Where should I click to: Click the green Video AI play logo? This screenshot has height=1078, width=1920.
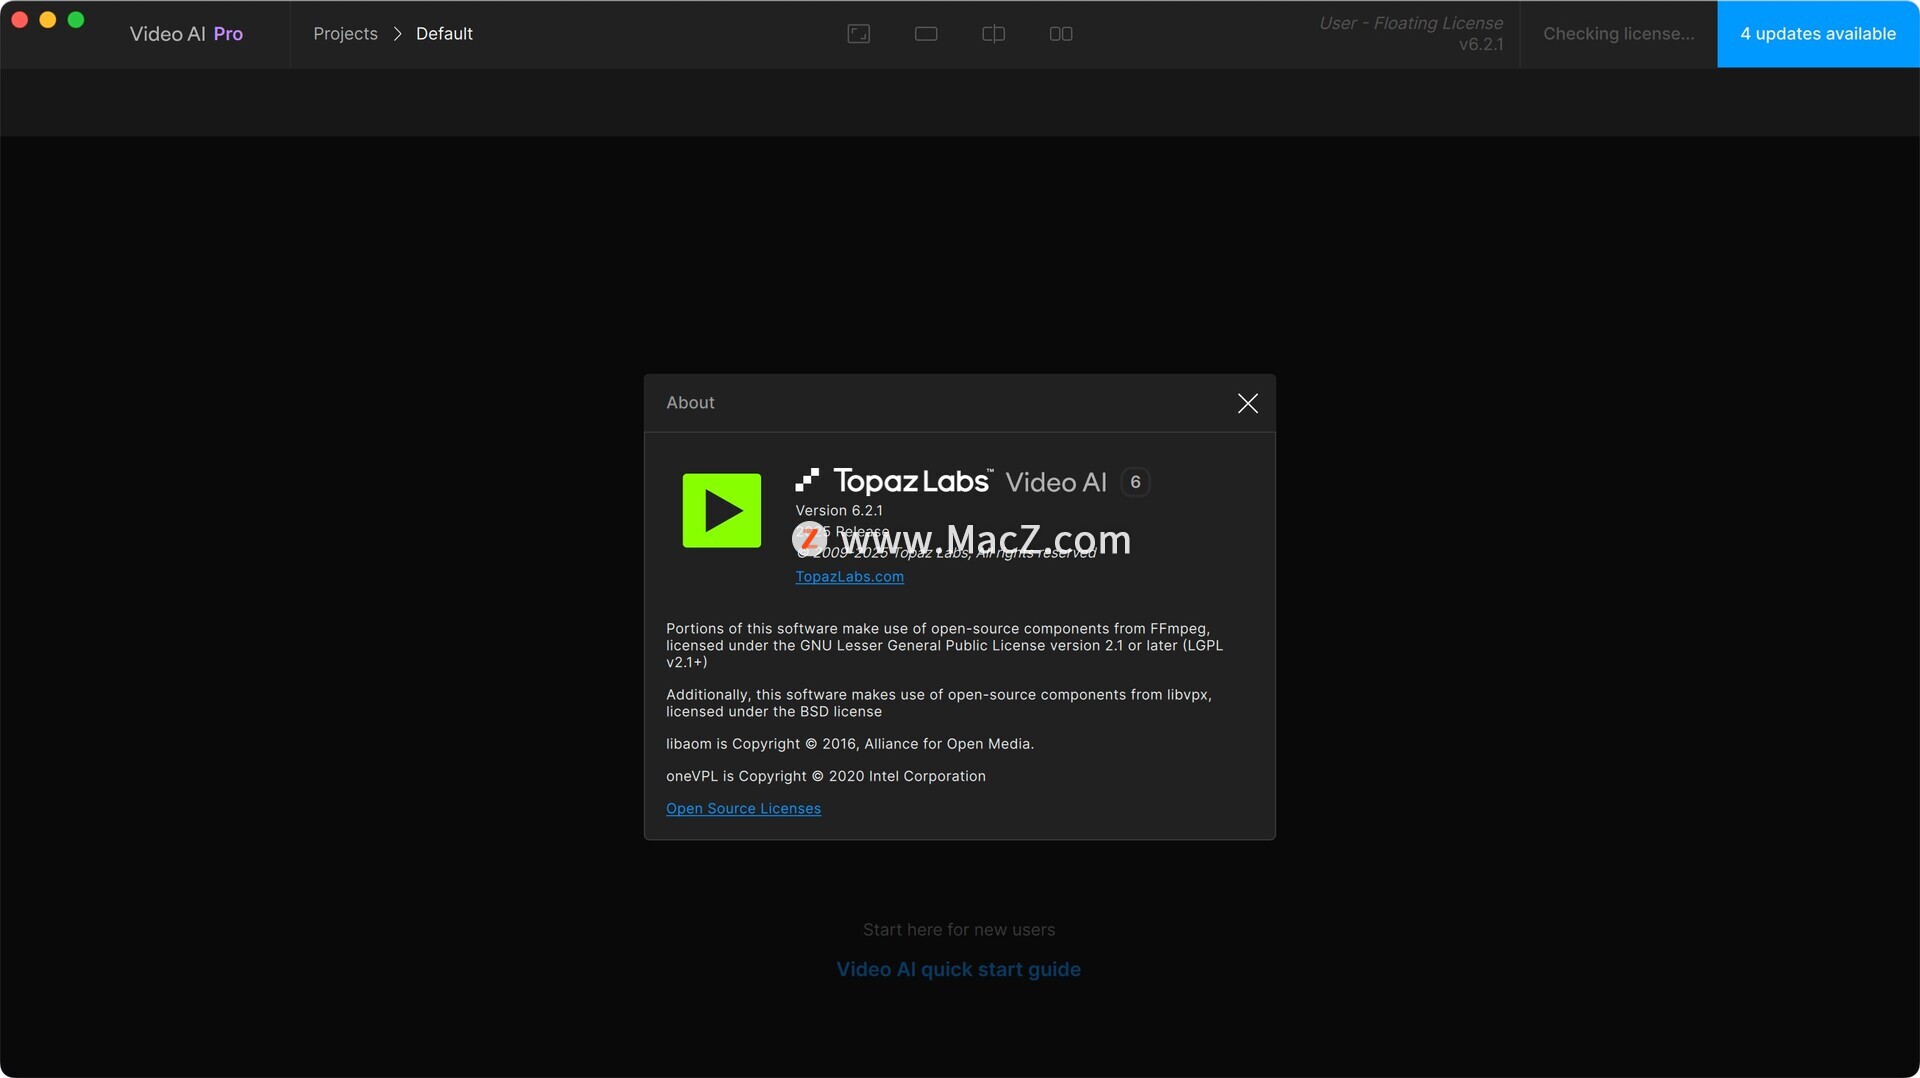(x=722, y=510)
